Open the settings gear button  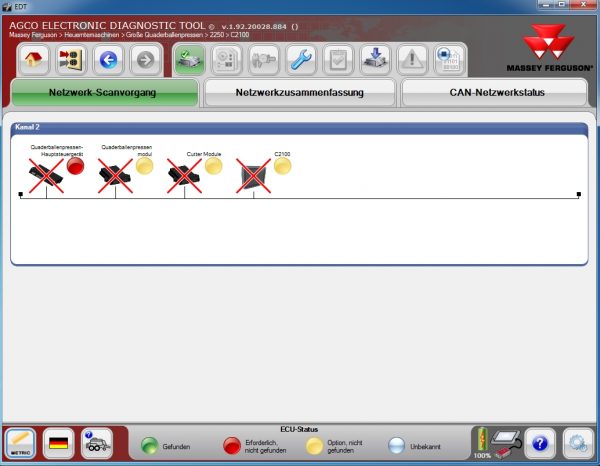(578, 444)
